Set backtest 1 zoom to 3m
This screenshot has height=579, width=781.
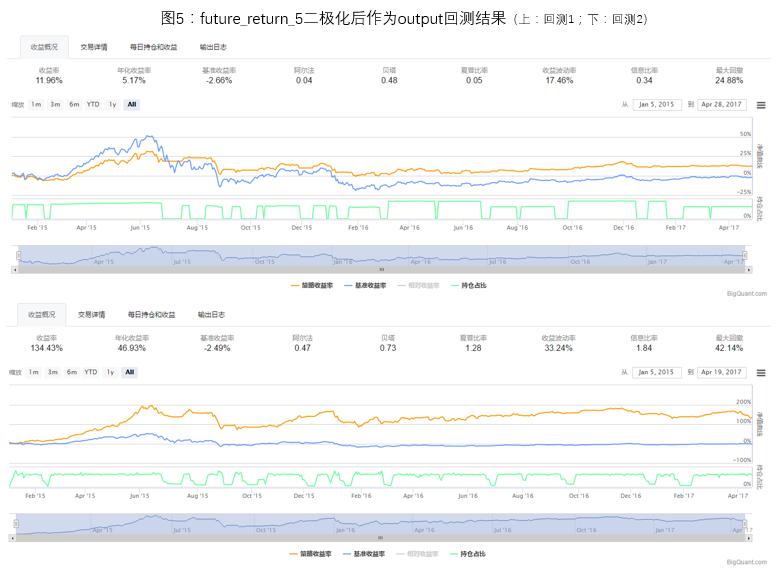55,105
